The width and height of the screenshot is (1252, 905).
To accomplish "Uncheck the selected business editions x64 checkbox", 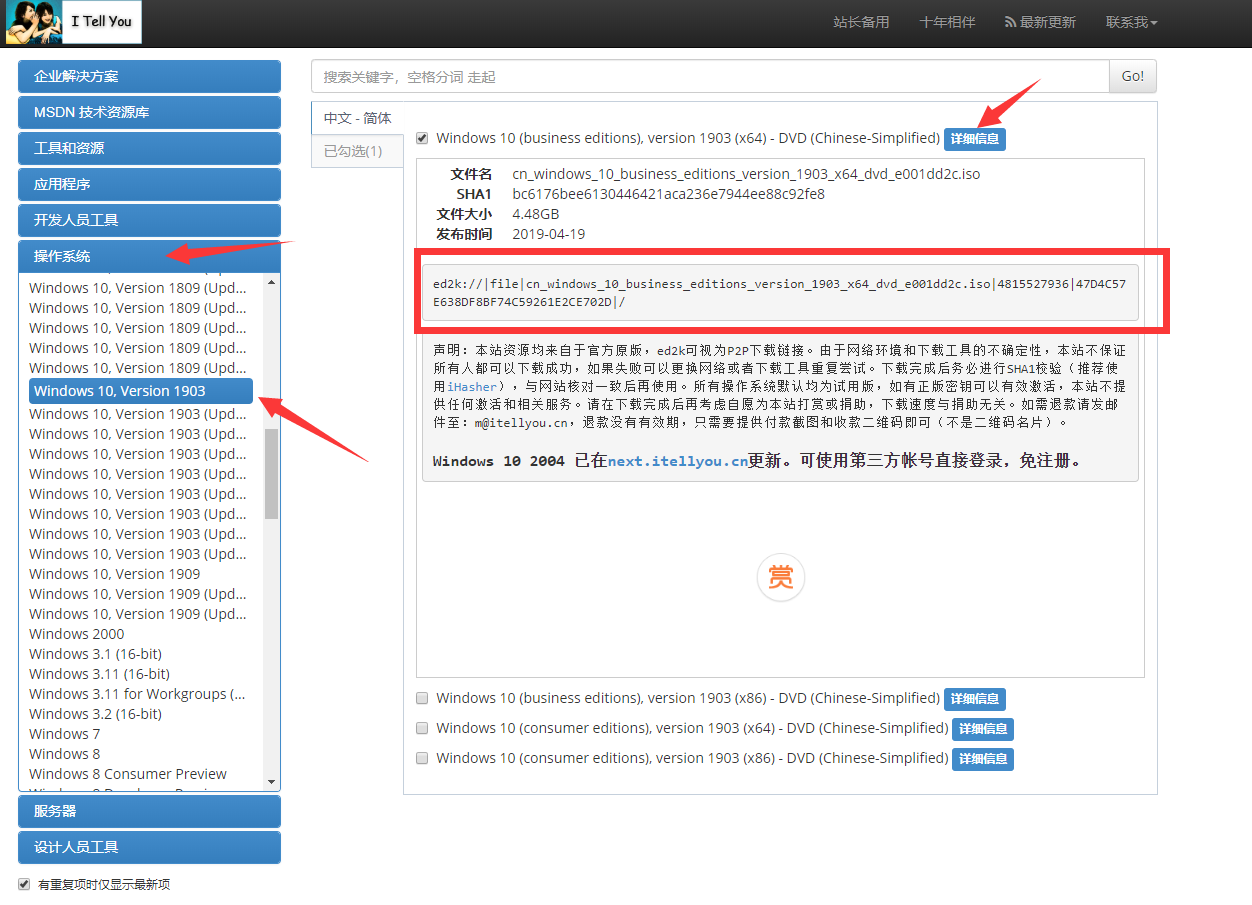I will tap(422, 138).
